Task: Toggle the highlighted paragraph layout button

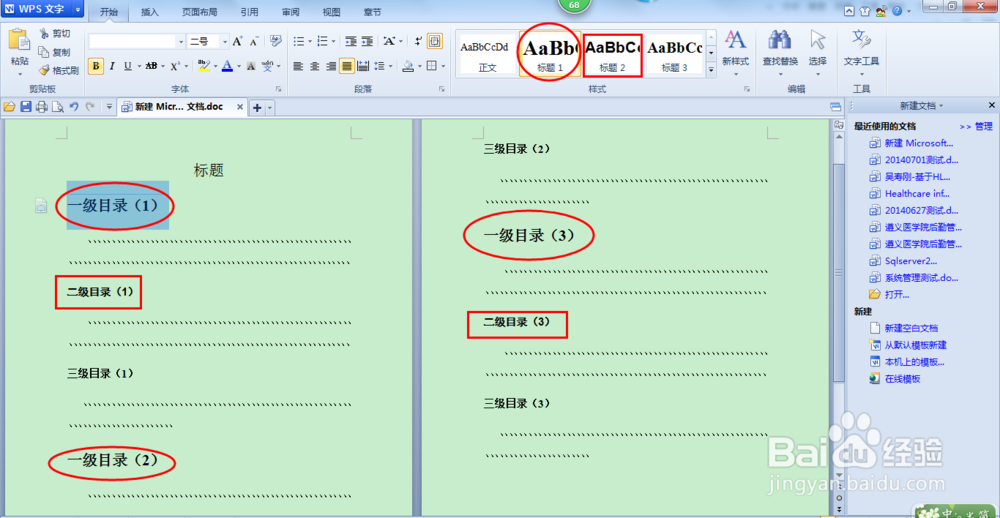Action: 434,41
